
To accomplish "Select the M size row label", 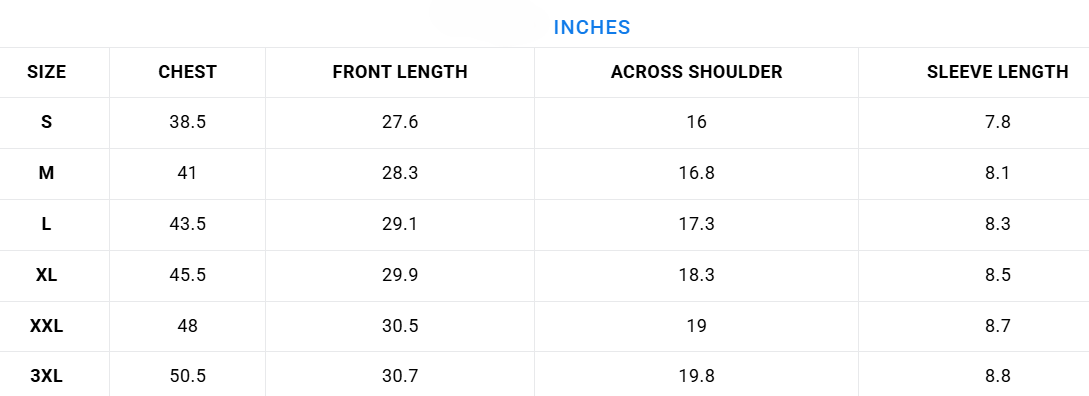I will (47, 173).
